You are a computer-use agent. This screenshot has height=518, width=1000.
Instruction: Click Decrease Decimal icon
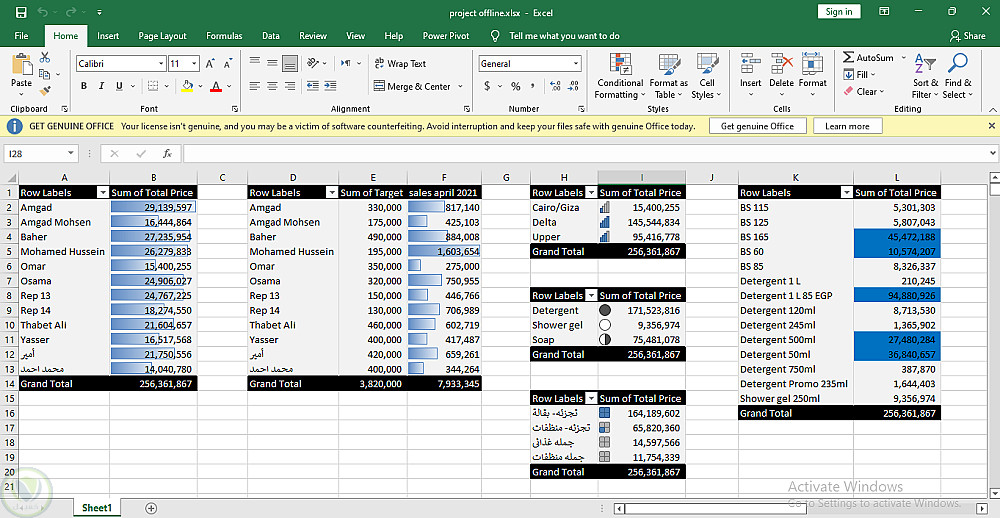click(573, 86)
